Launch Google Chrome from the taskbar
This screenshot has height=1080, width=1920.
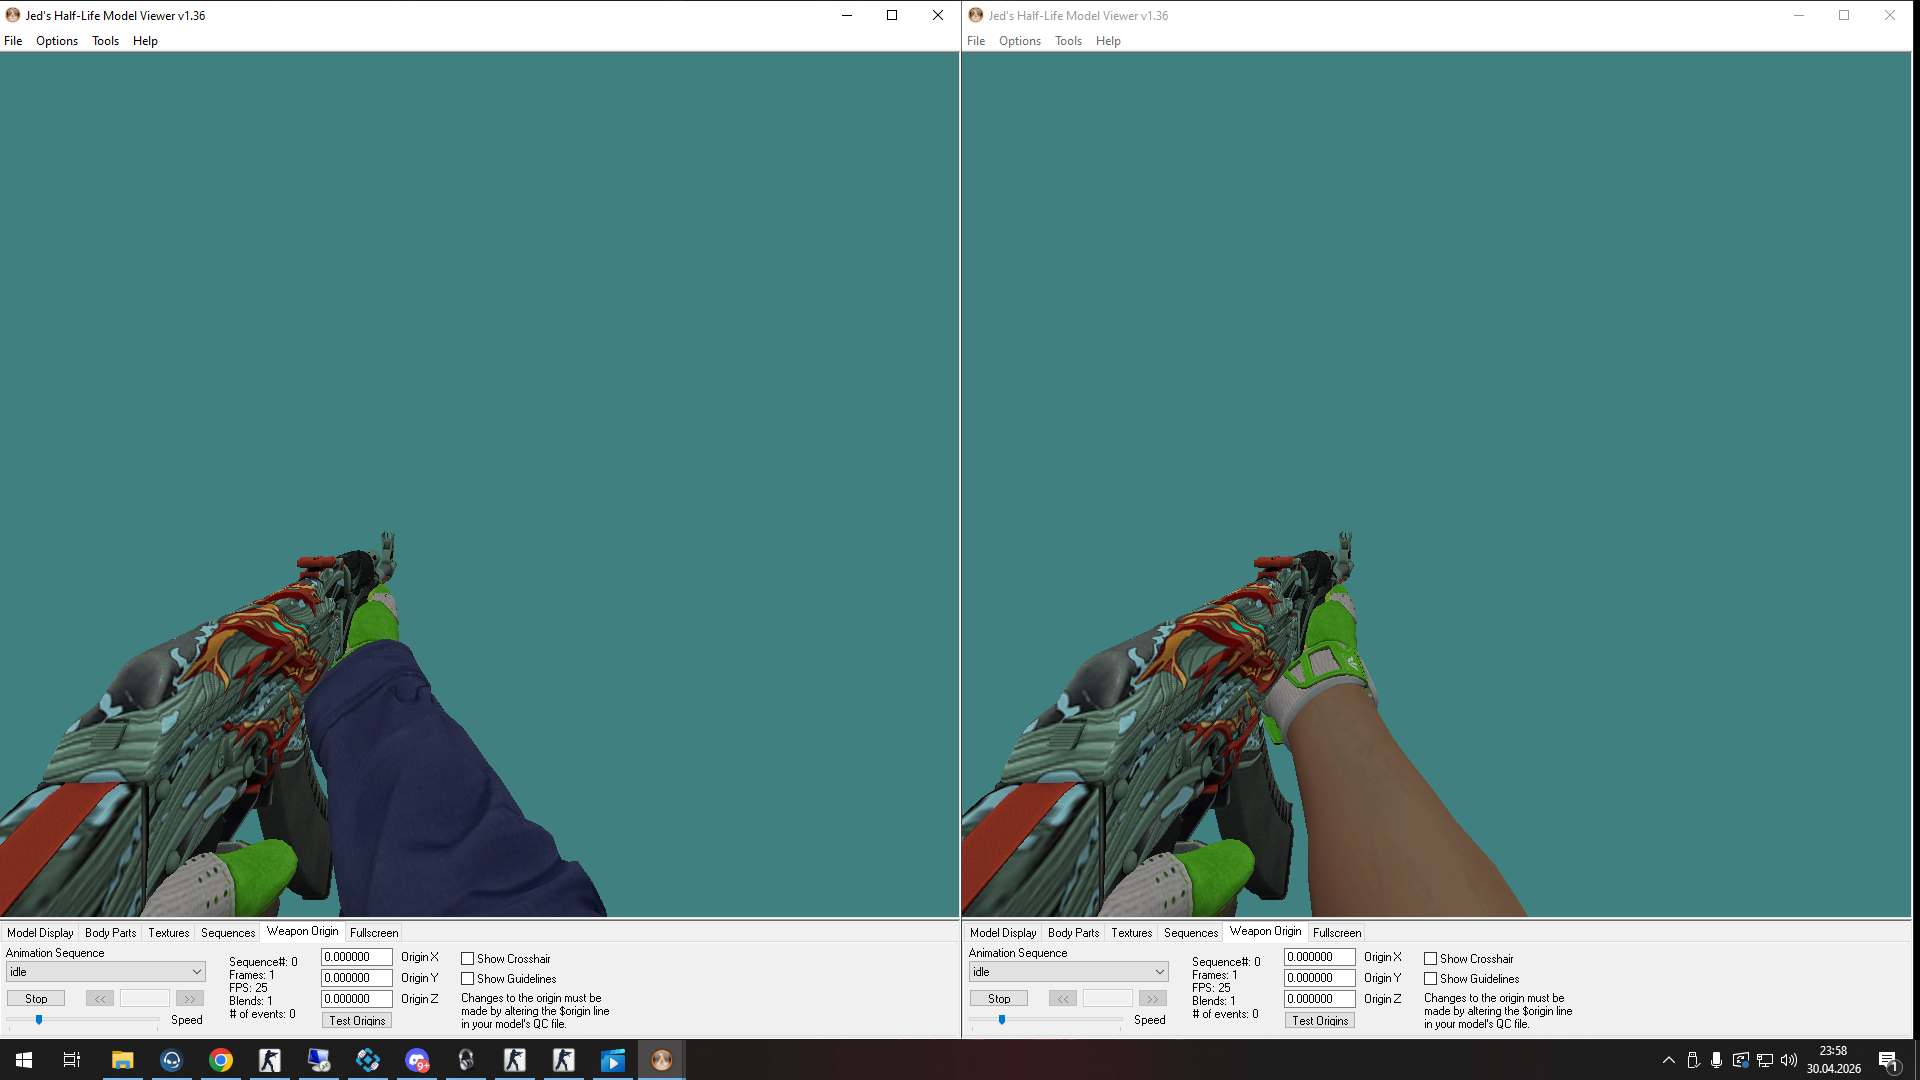pyautogui.click(x=220, y=1060)
